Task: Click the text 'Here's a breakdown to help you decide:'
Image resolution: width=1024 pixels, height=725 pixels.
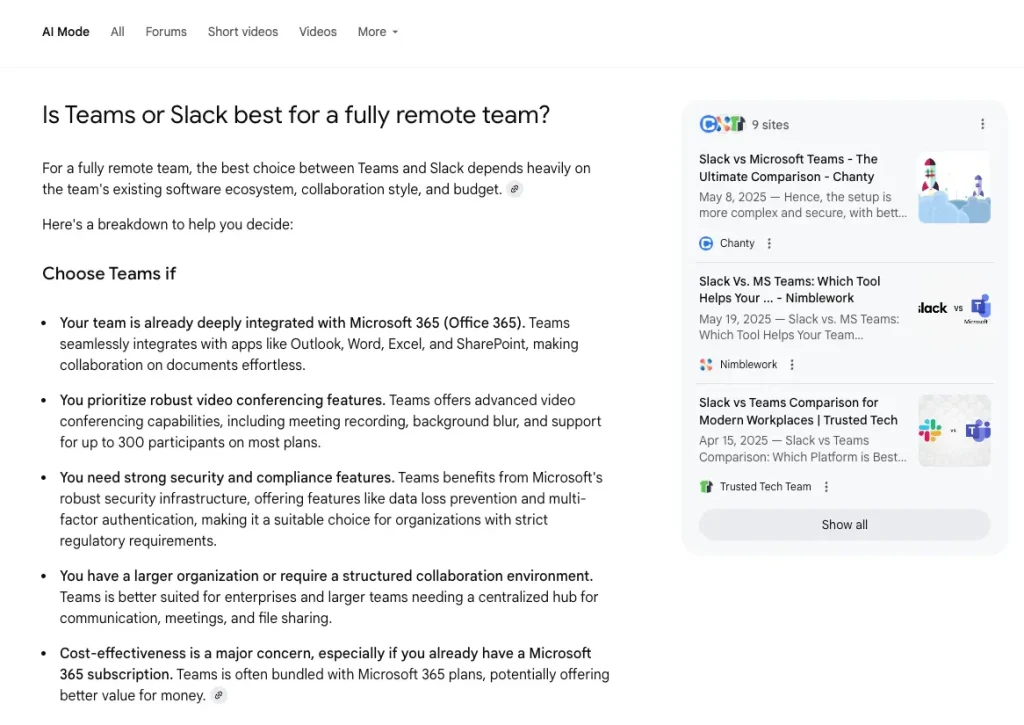Action: click(168, 225)
